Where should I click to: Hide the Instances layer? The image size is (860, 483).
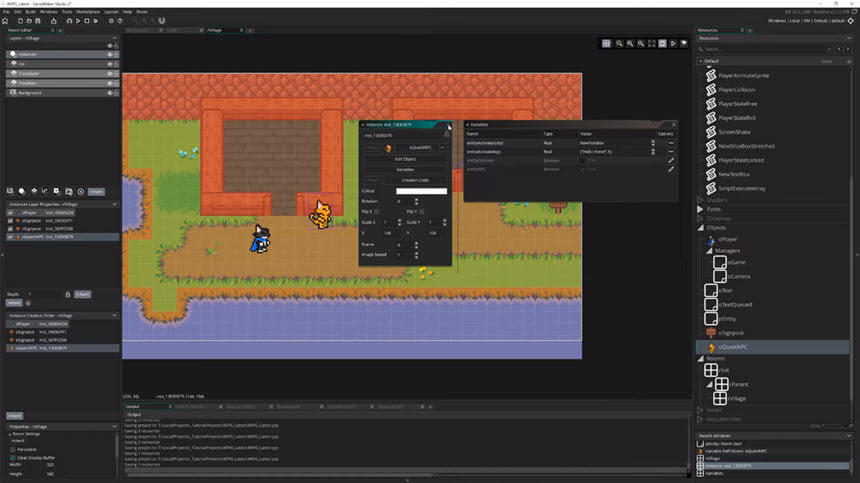110,54
